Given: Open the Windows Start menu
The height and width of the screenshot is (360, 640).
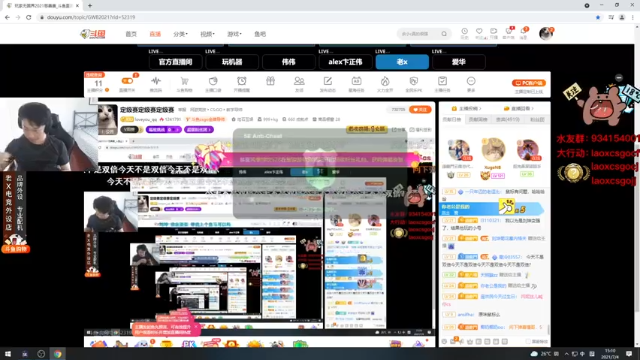Looking at the screenshot, I should pos(8,354).
